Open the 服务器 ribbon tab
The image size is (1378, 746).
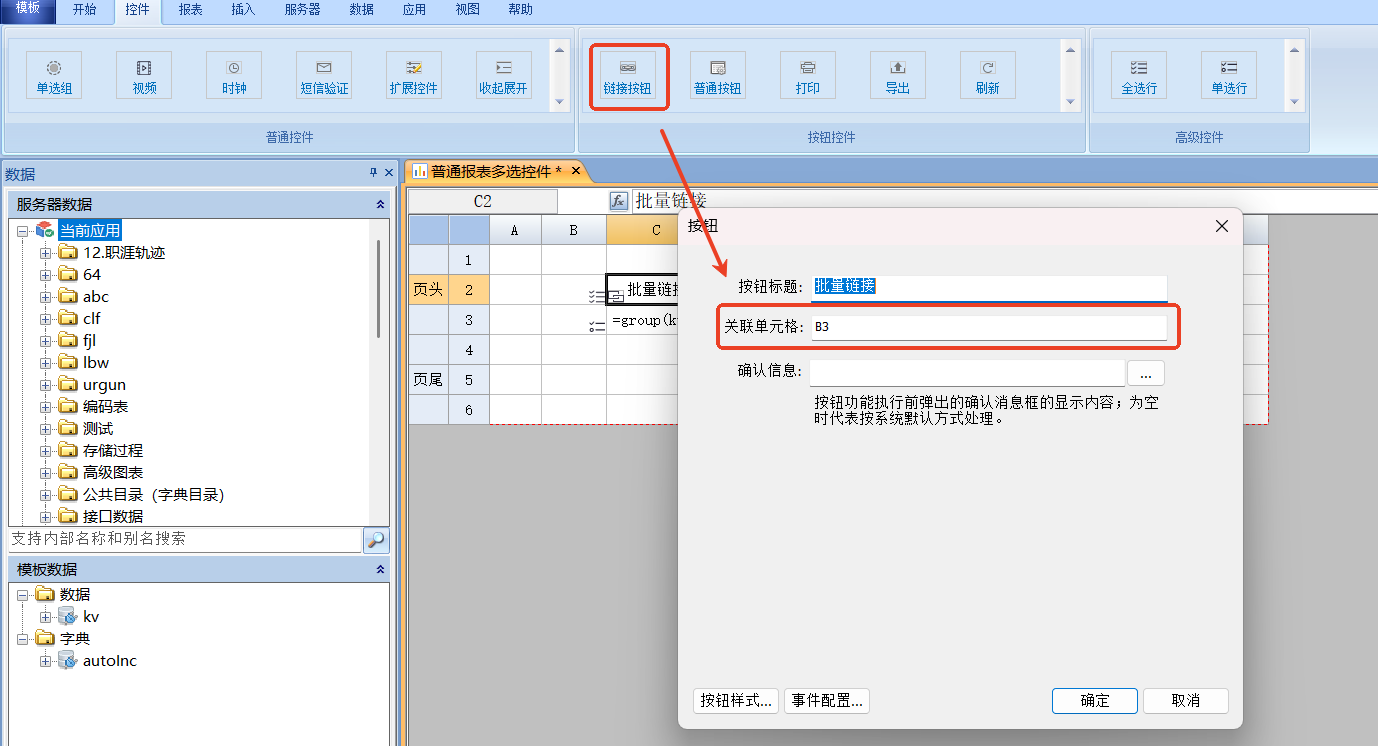302,10
